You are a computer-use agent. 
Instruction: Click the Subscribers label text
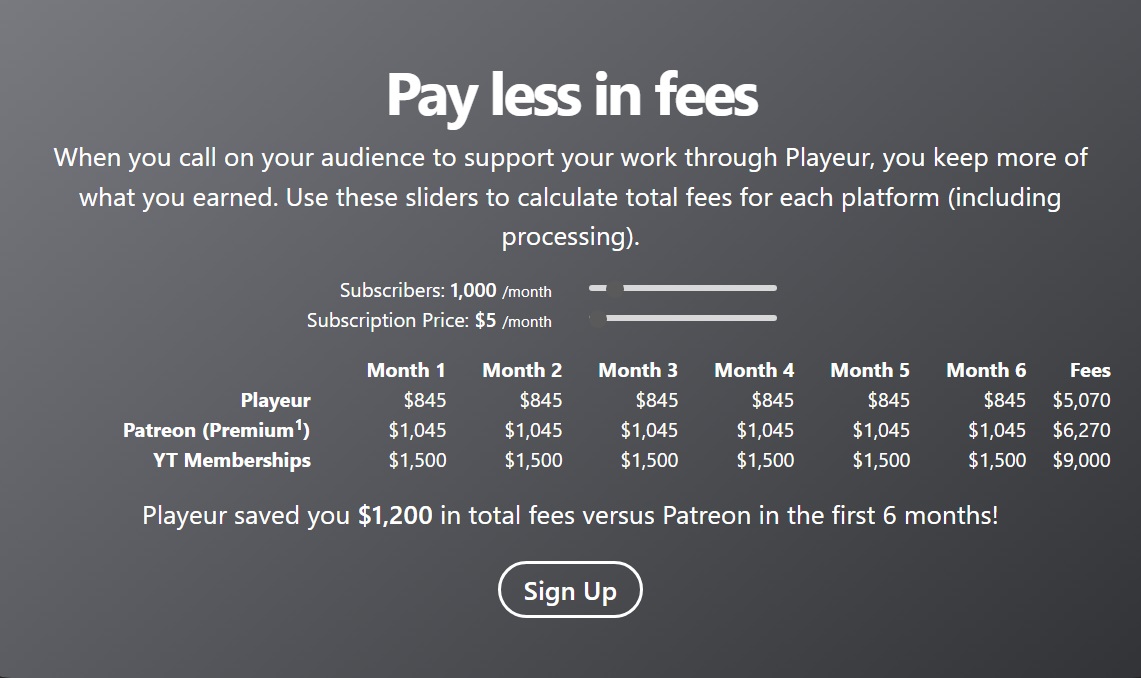click(x=391, y=291)
